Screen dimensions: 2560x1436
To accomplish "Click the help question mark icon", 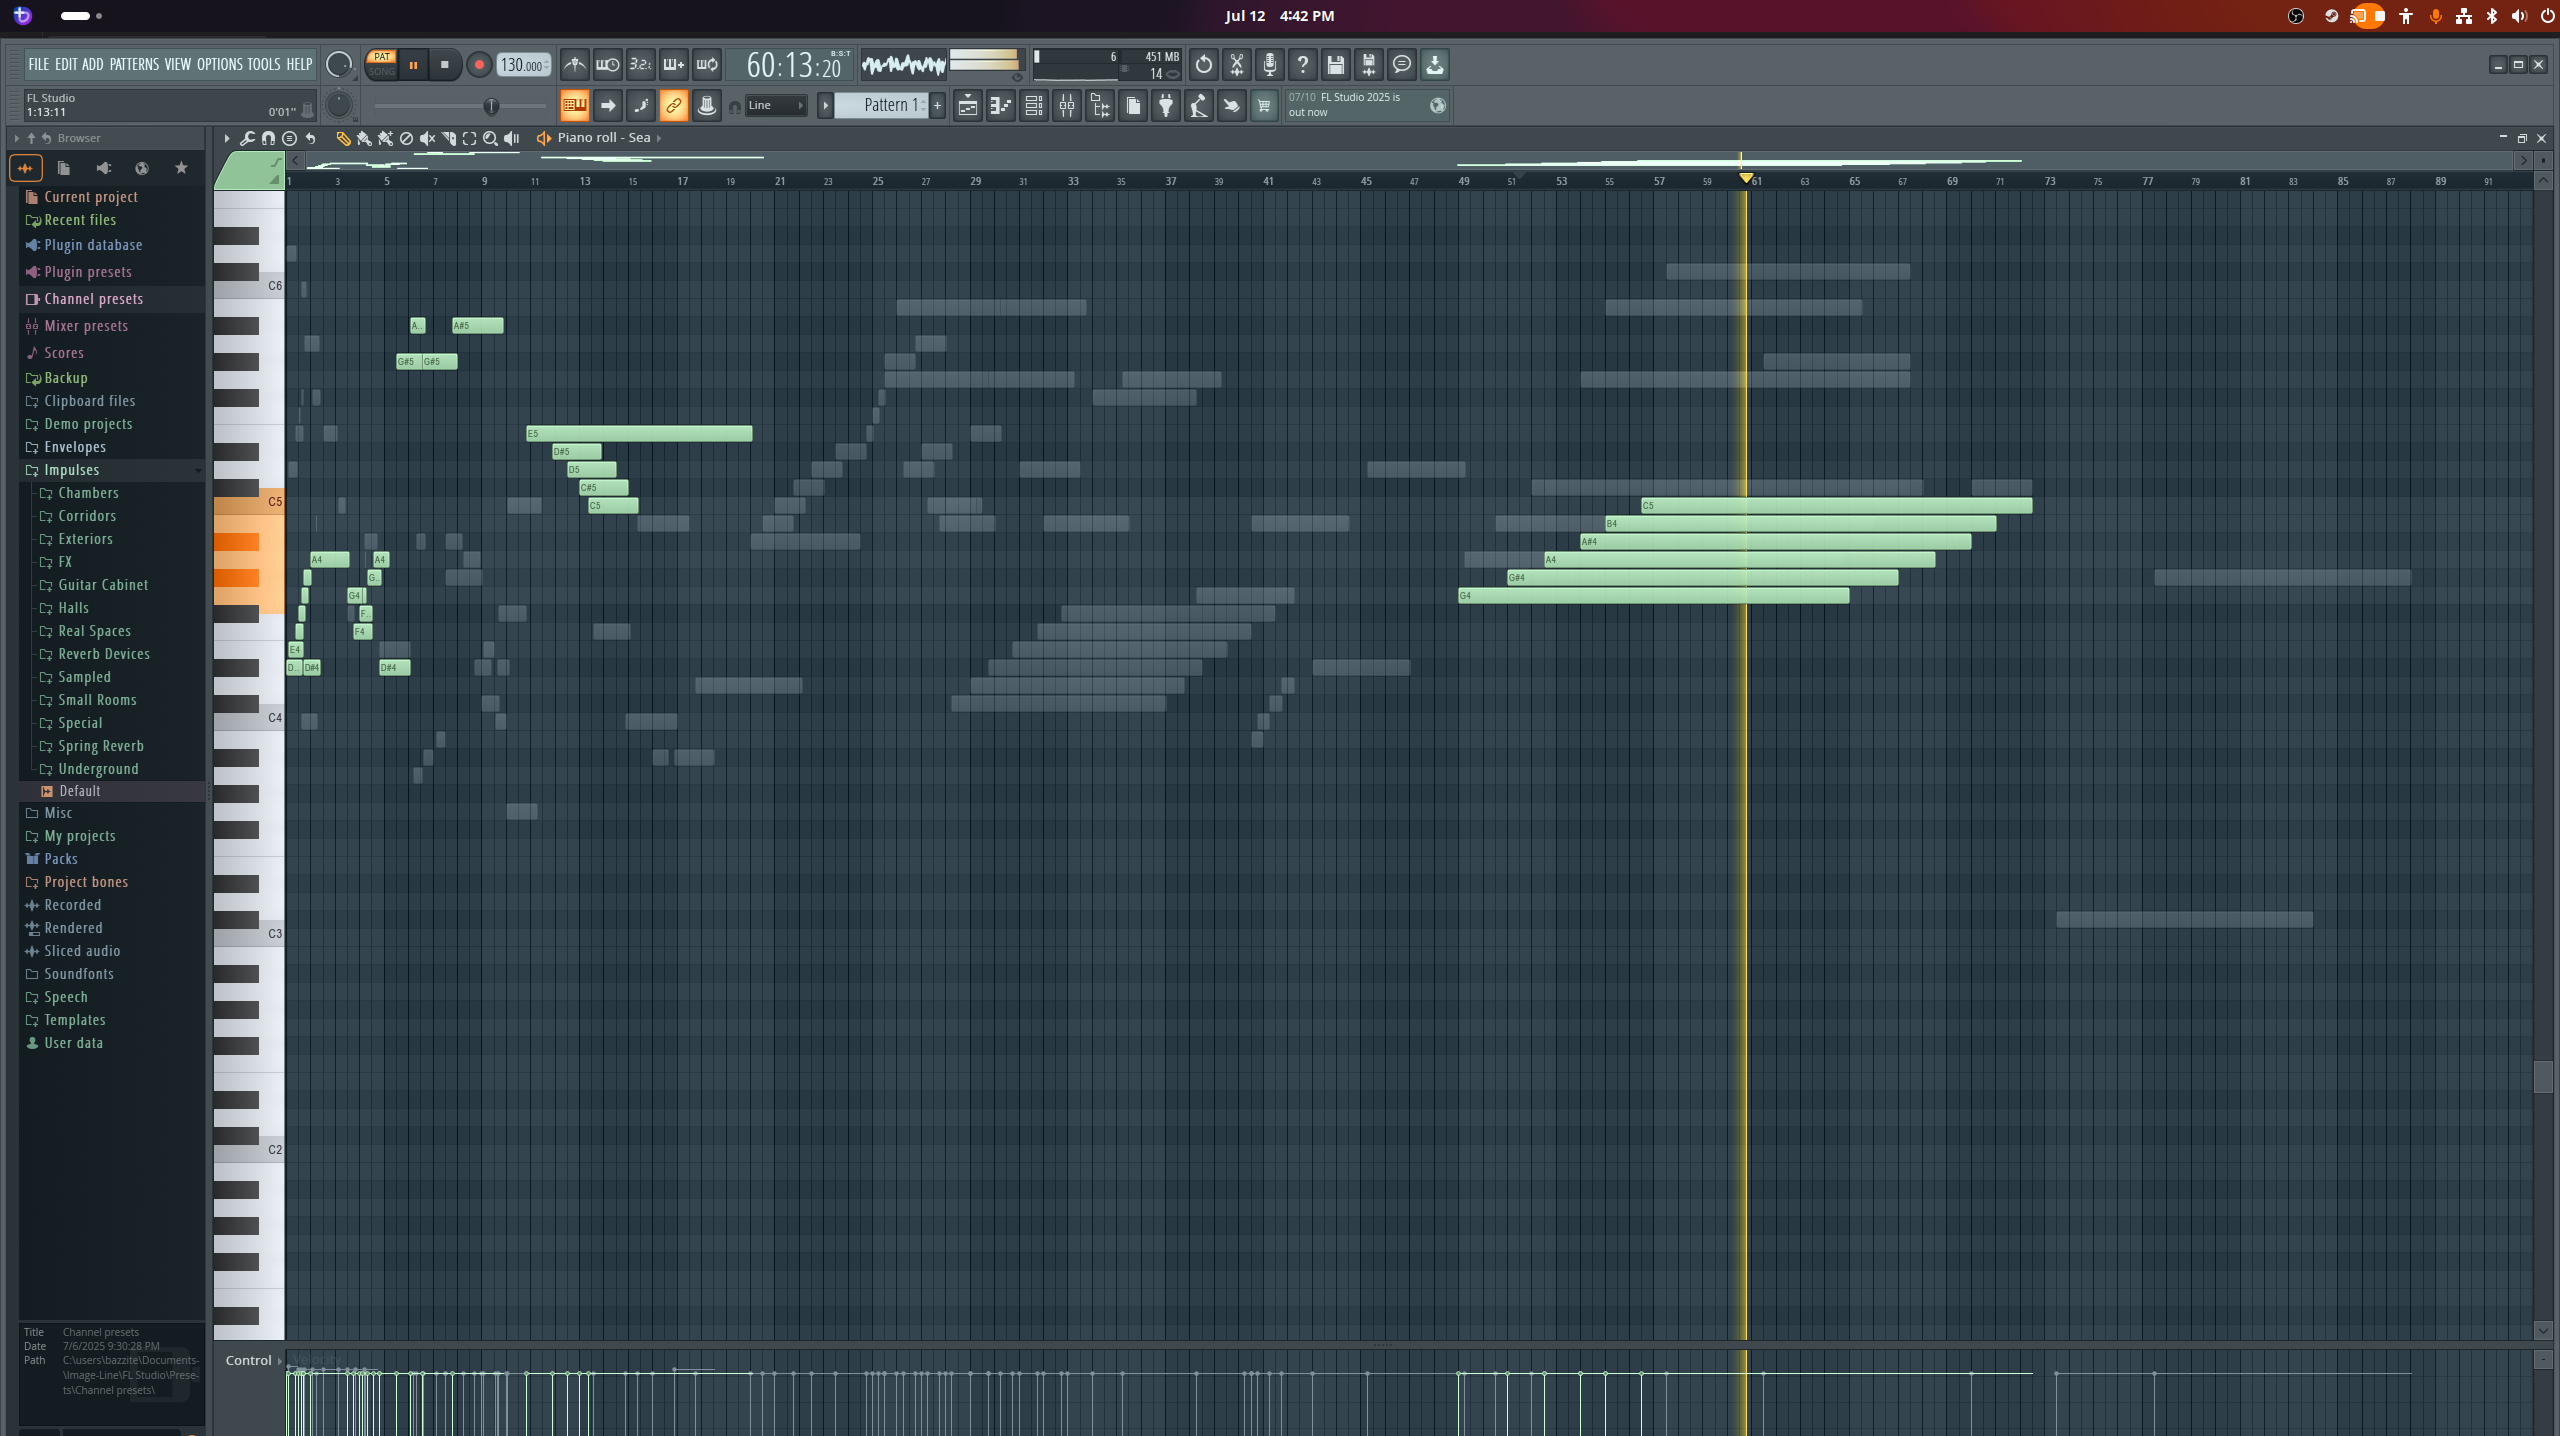I will 1303,65.
